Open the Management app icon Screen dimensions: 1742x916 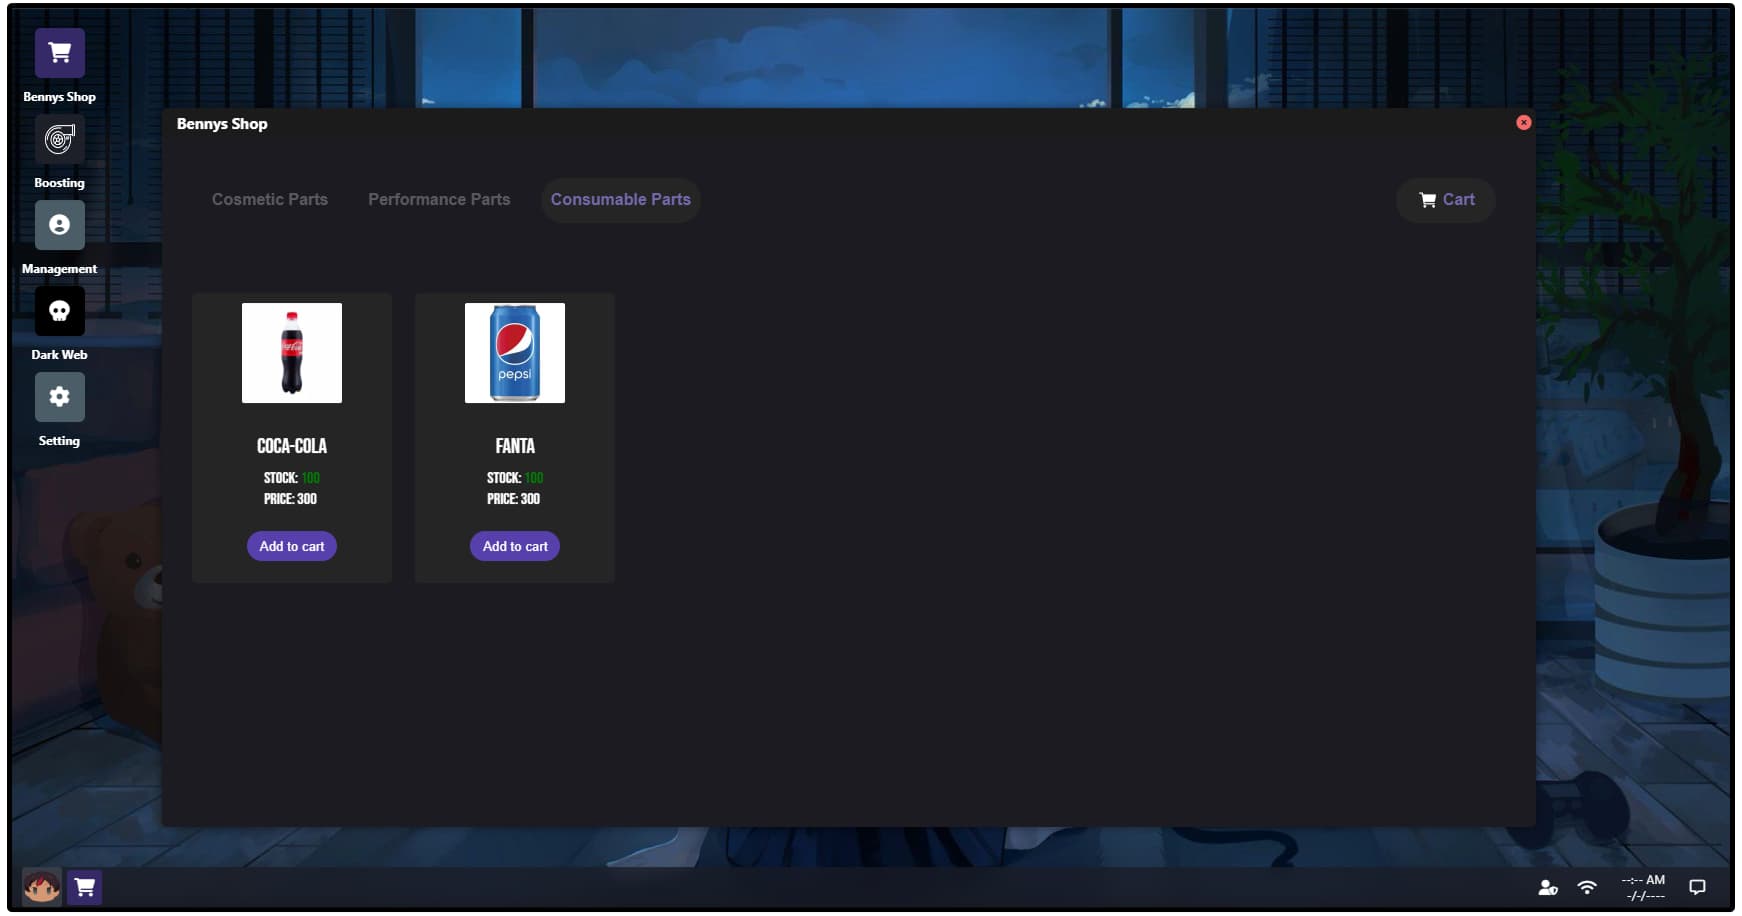coord(60,225)
